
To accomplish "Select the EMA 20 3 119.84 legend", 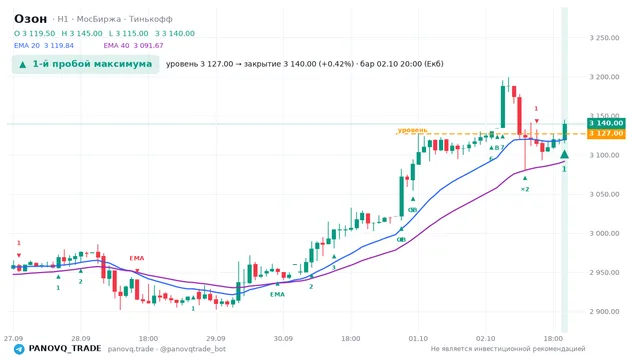I will coord(44,45).
